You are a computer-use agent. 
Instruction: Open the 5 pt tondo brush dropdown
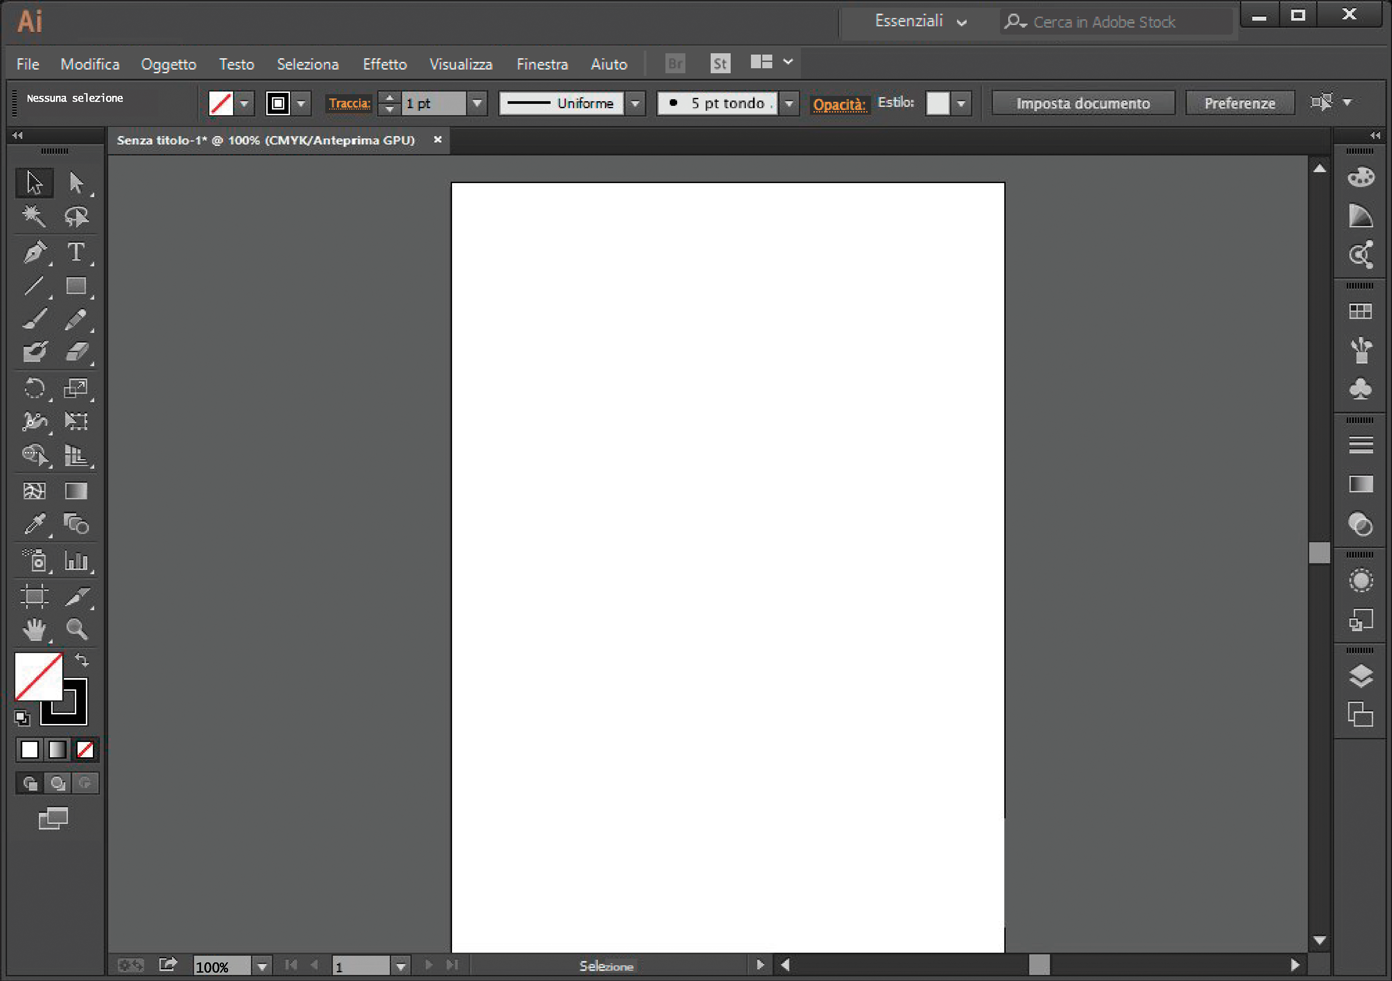789,103
